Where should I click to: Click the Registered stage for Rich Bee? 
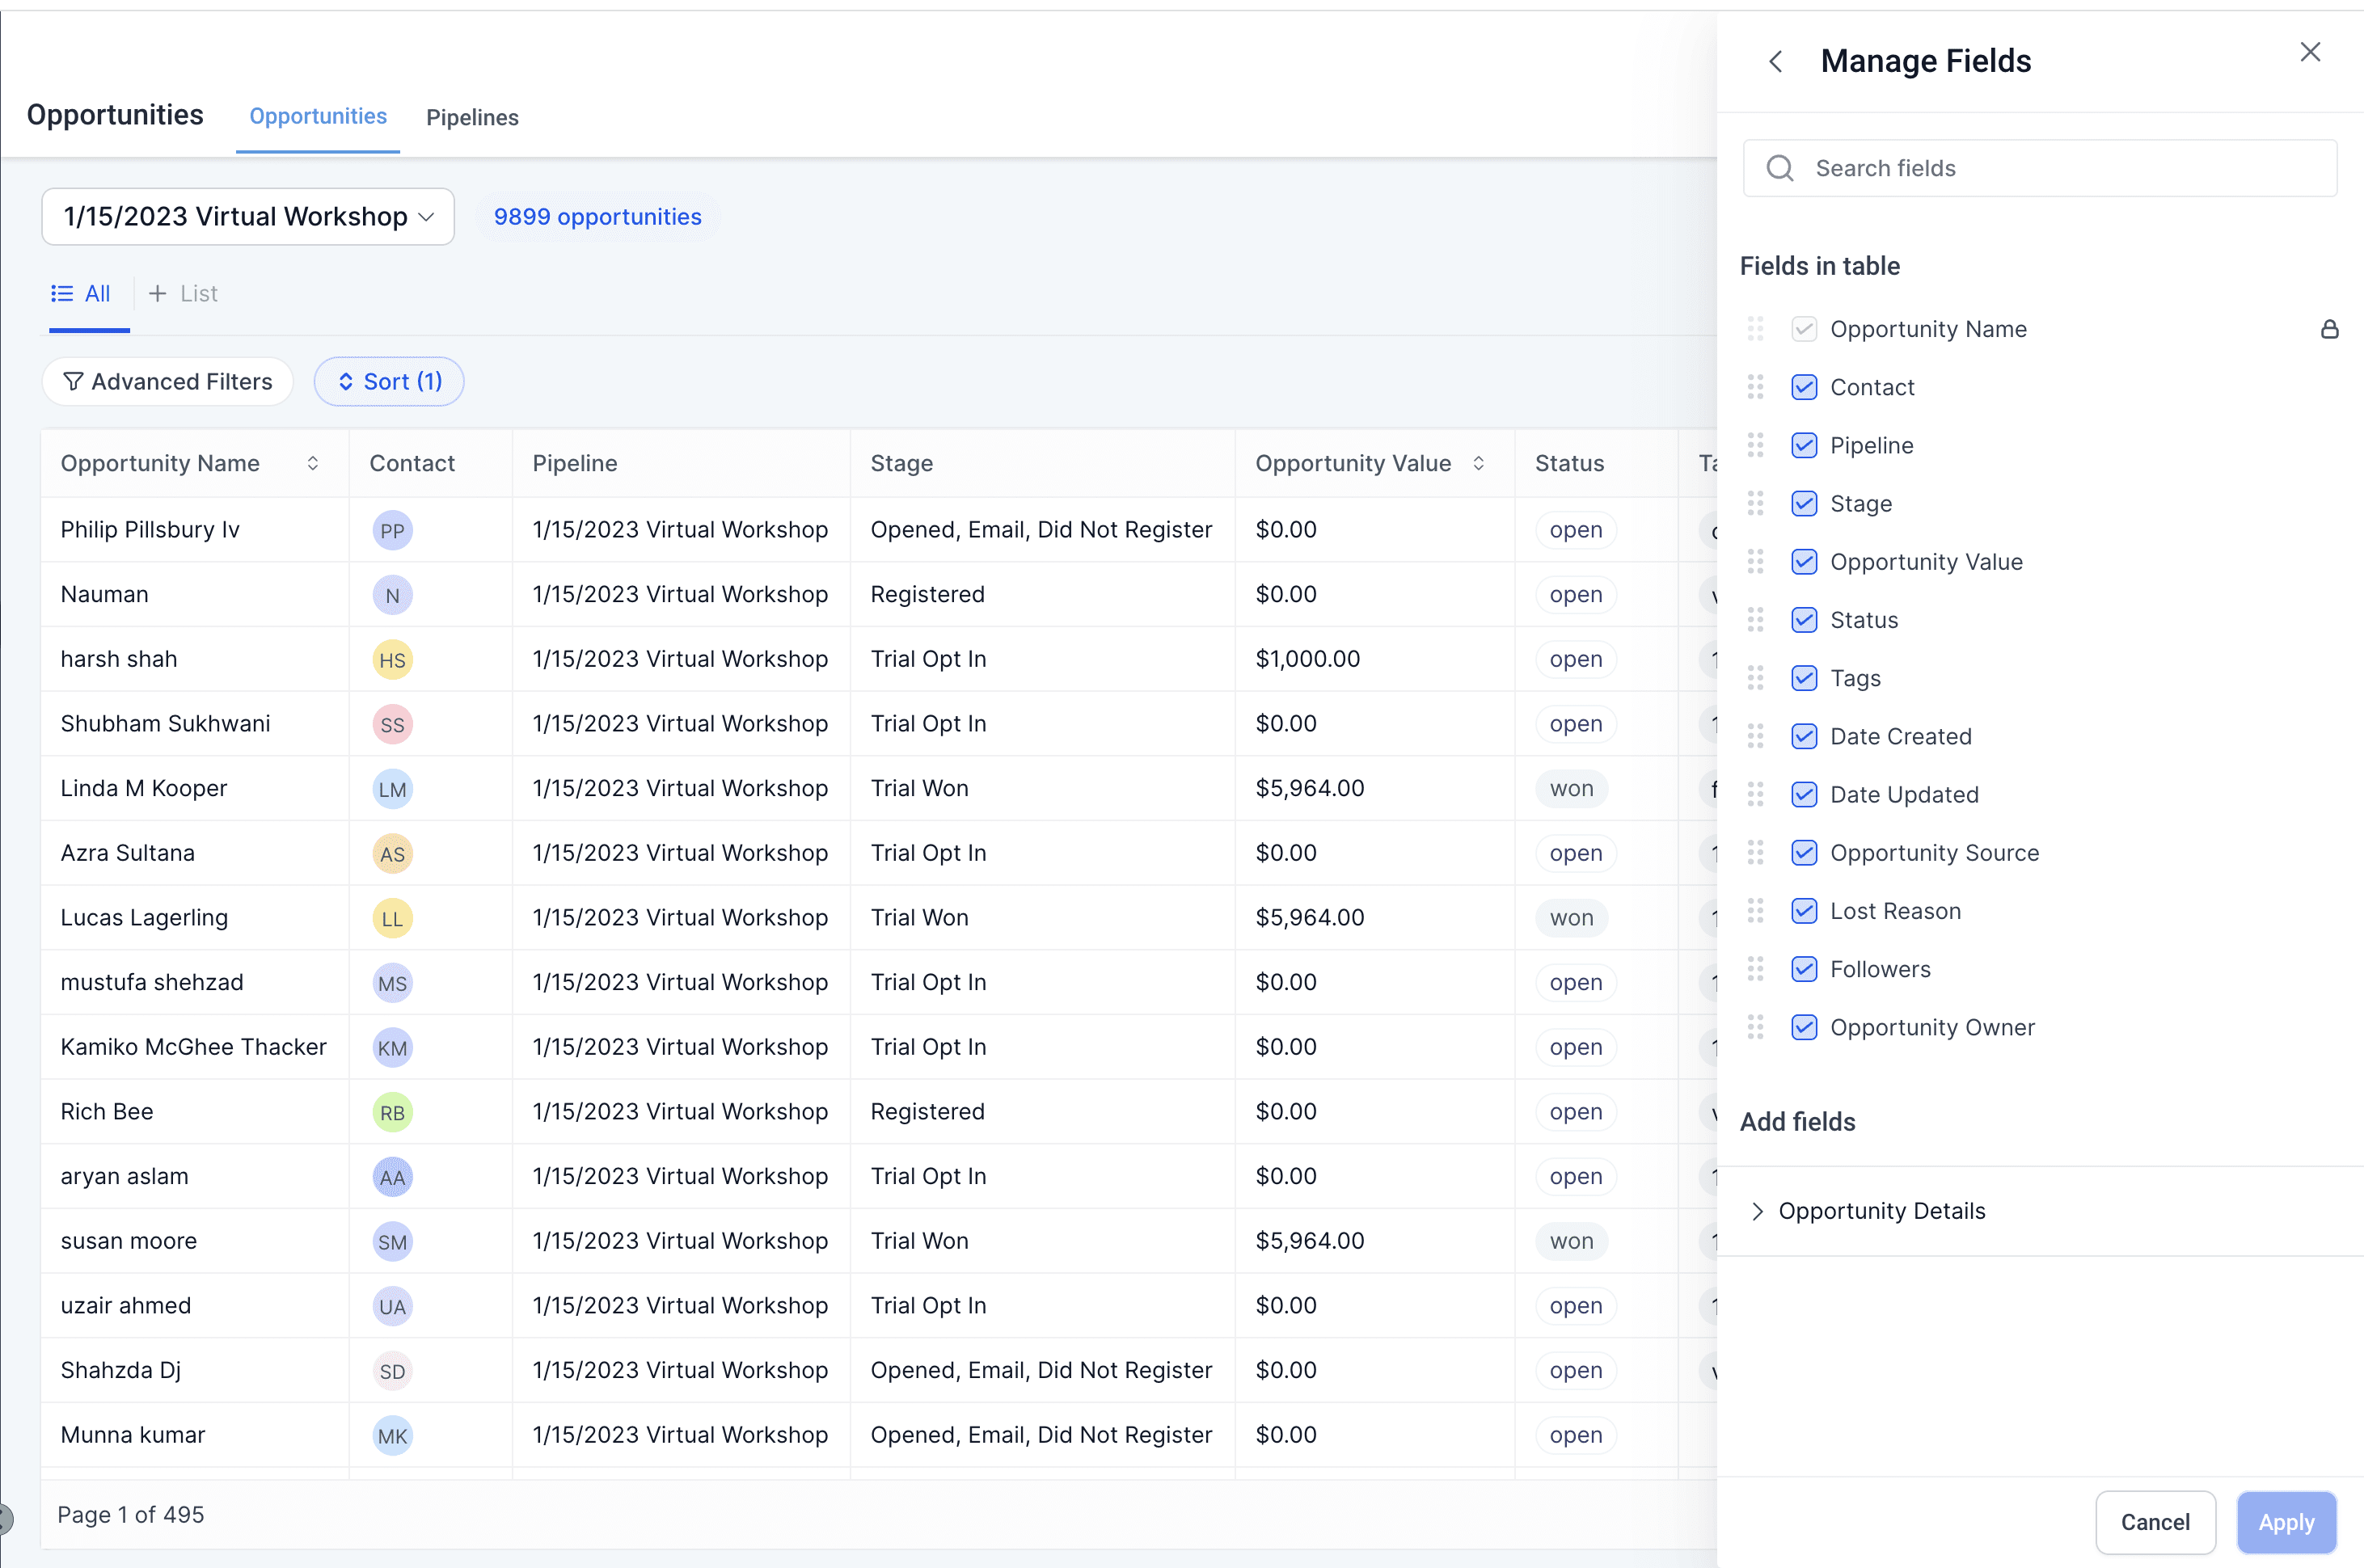tap(927, 1111)
